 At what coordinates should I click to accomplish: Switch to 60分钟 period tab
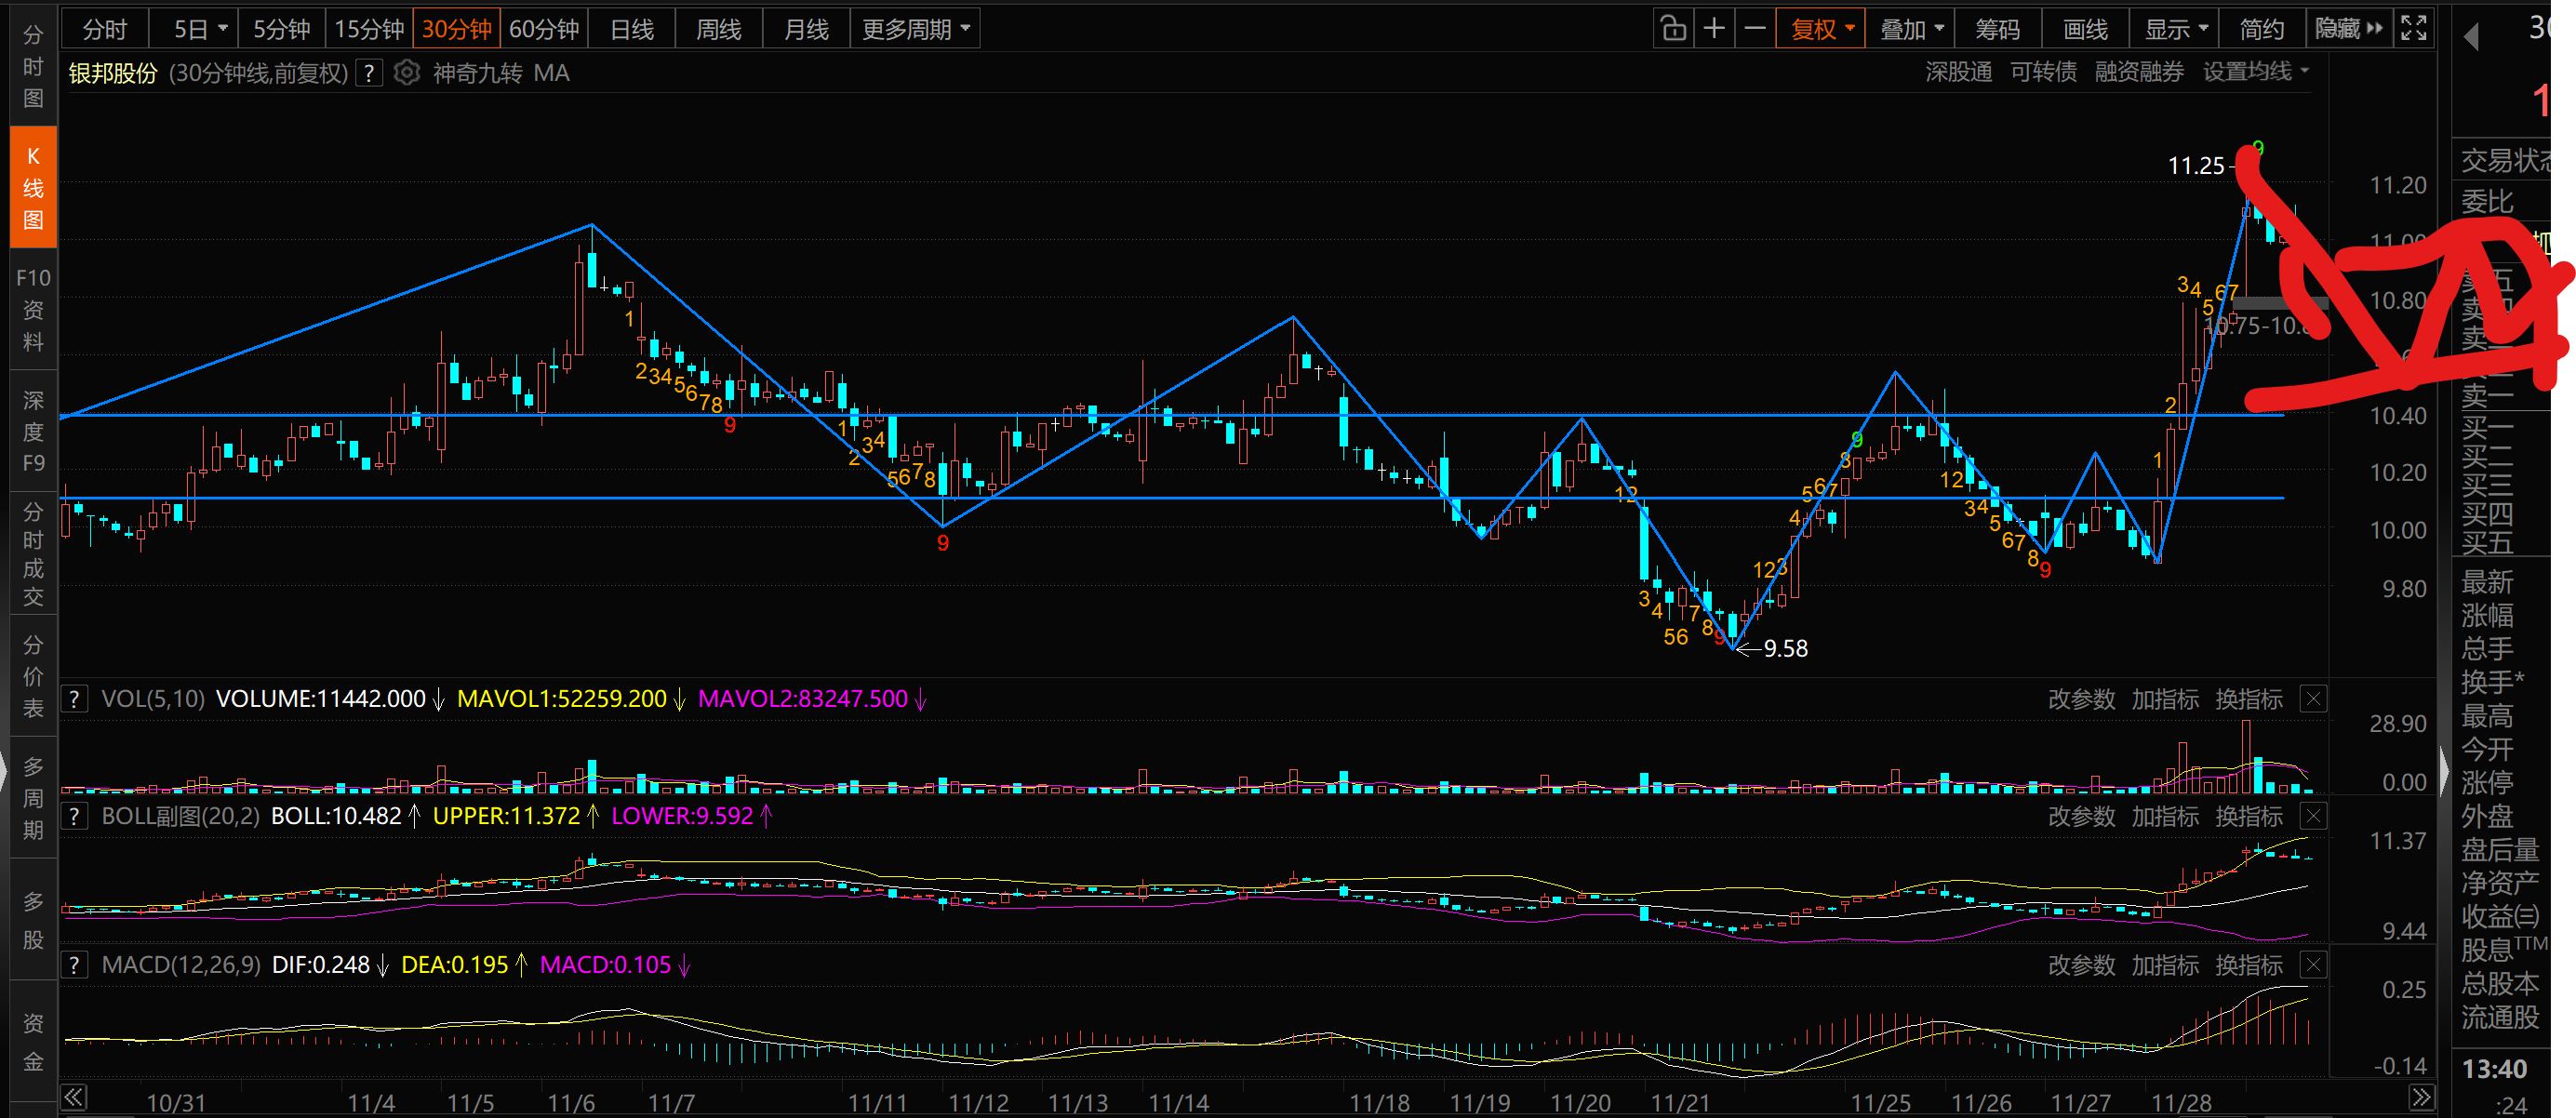pyautogui.click(x=544, y=29)
